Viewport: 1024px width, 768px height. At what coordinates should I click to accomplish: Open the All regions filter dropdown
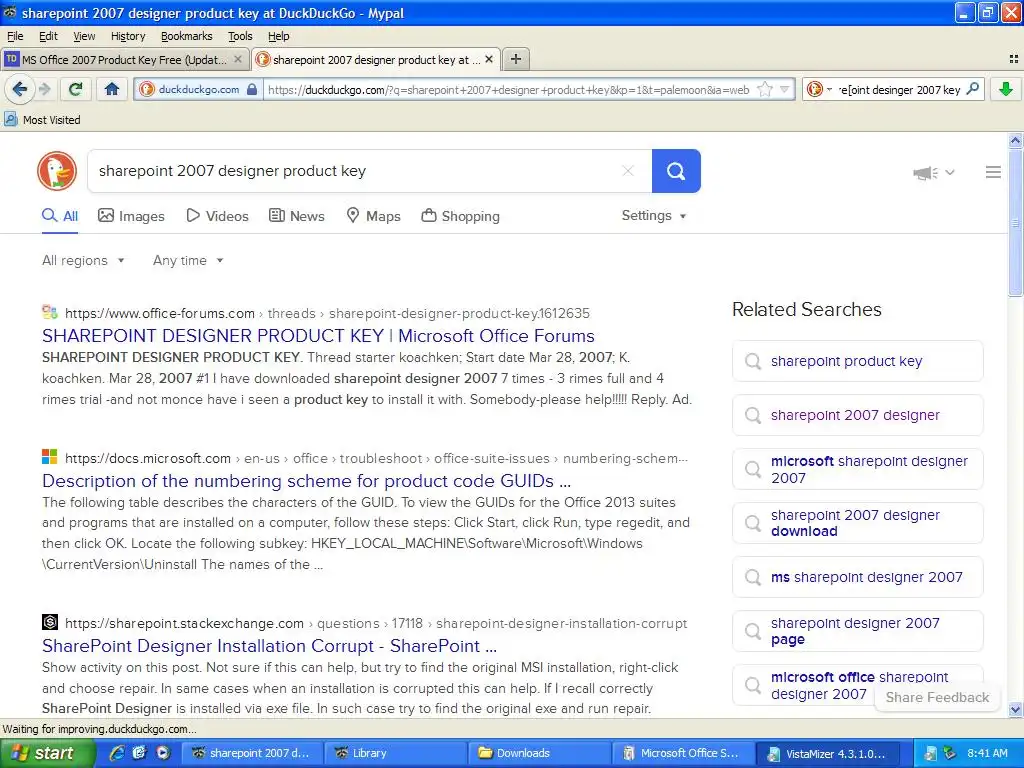click(83, 260)
